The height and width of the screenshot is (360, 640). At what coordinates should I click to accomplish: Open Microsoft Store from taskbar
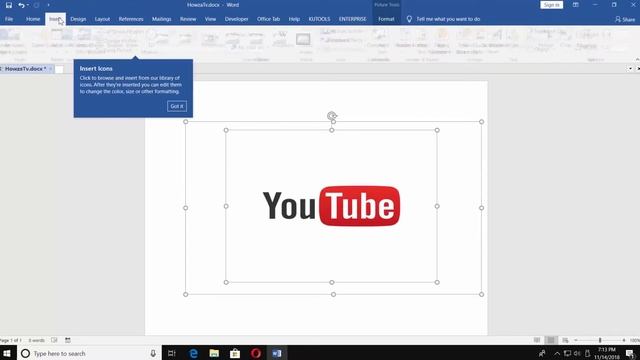pyautogui.click(x=235, y=353)
